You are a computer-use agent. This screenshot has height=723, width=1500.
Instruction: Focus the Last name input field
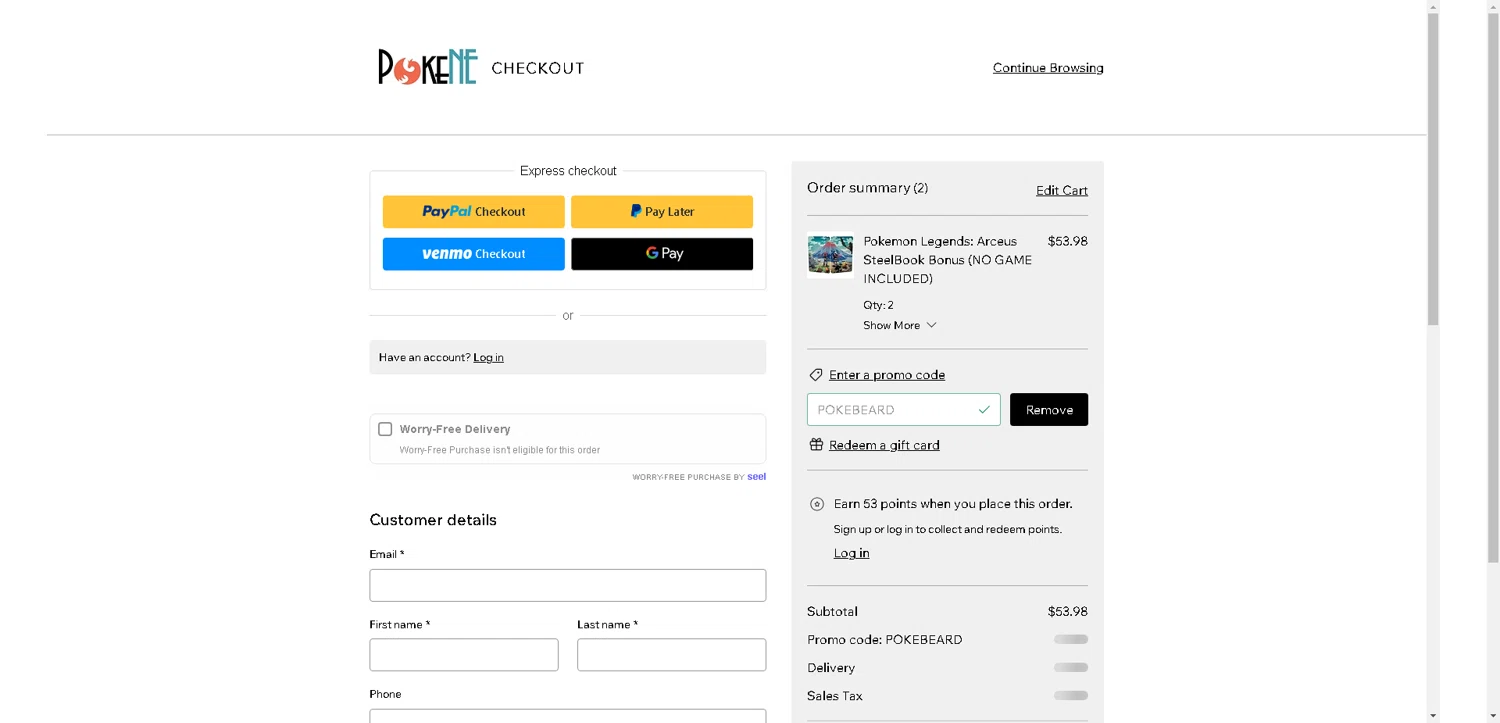point(672,655)
